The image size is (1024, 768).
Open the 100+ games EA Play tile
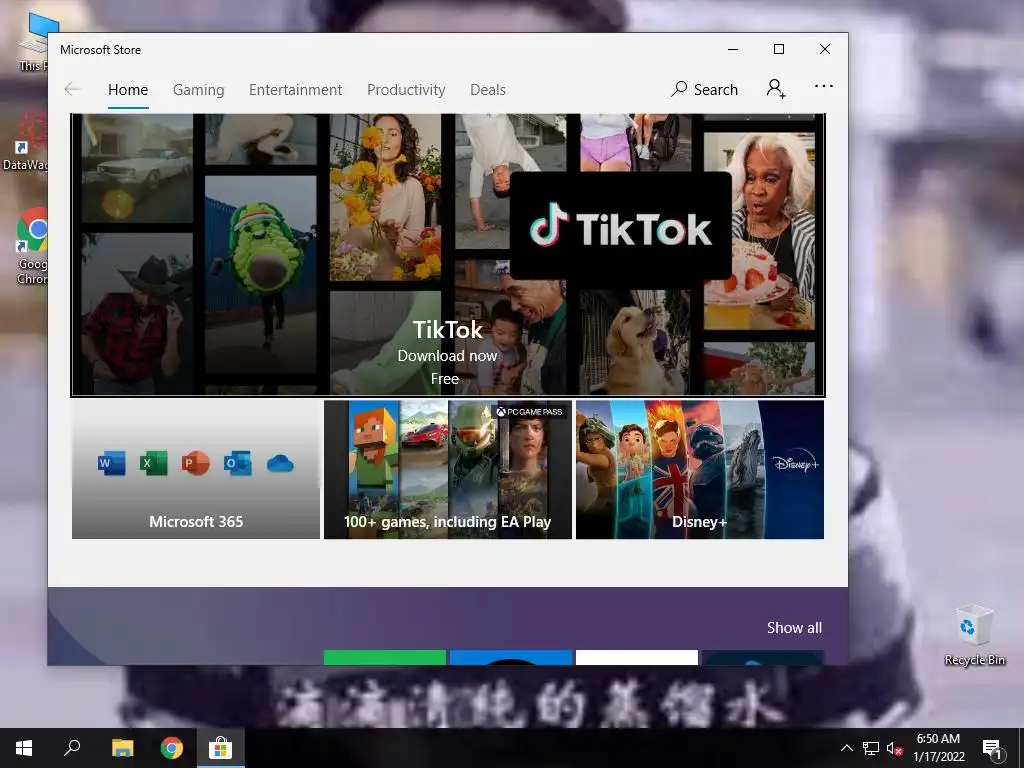[x=448, y=470]
